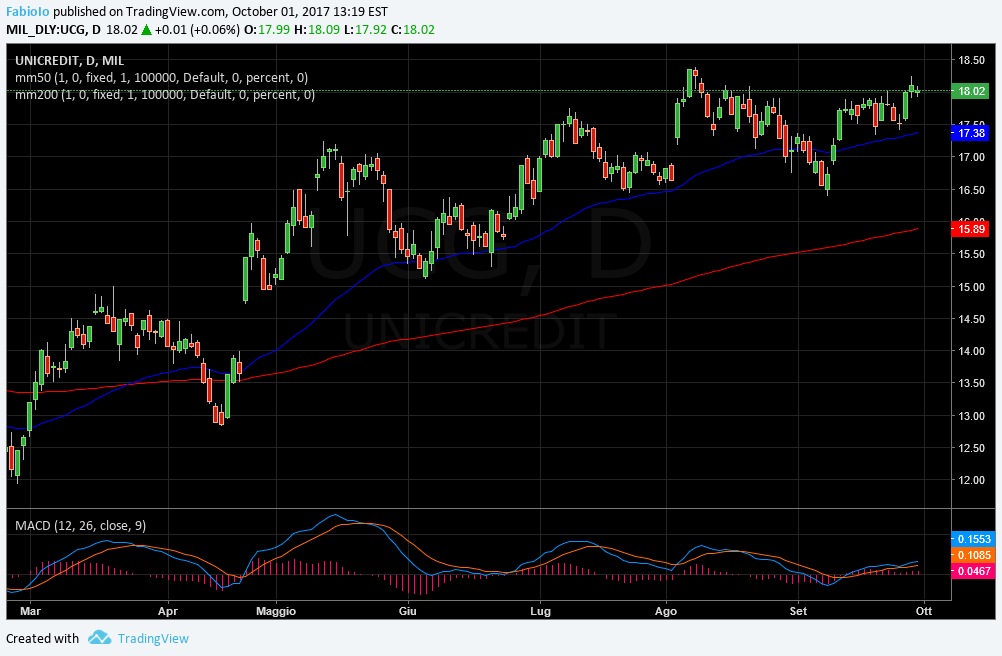Image resolution: width=1002 pixels, height=656 pixels.
Task: Click the orange 0.1085 signal value tag
Action: (x=973, y=556)
